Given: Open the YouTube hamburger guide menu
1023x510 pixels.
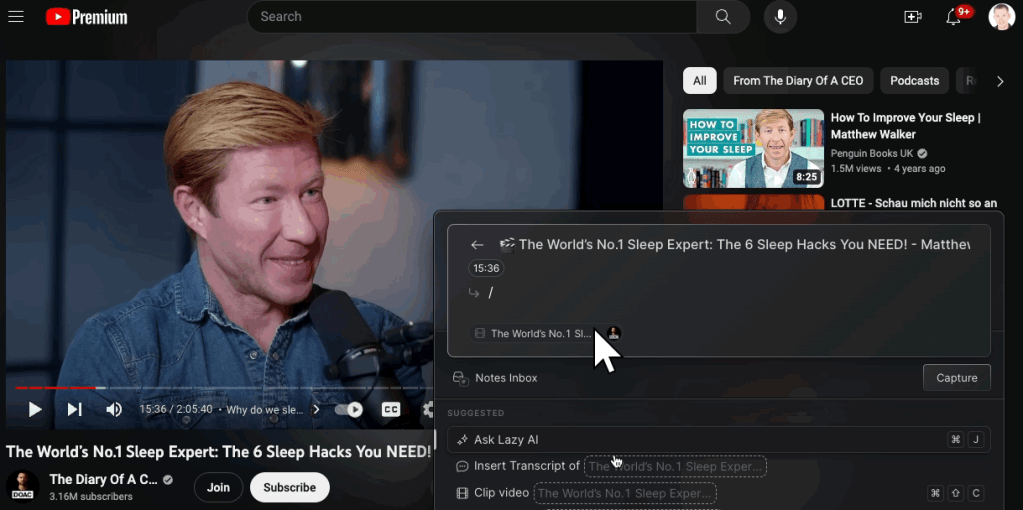Looking at the screenshot, I should (16, 17).
